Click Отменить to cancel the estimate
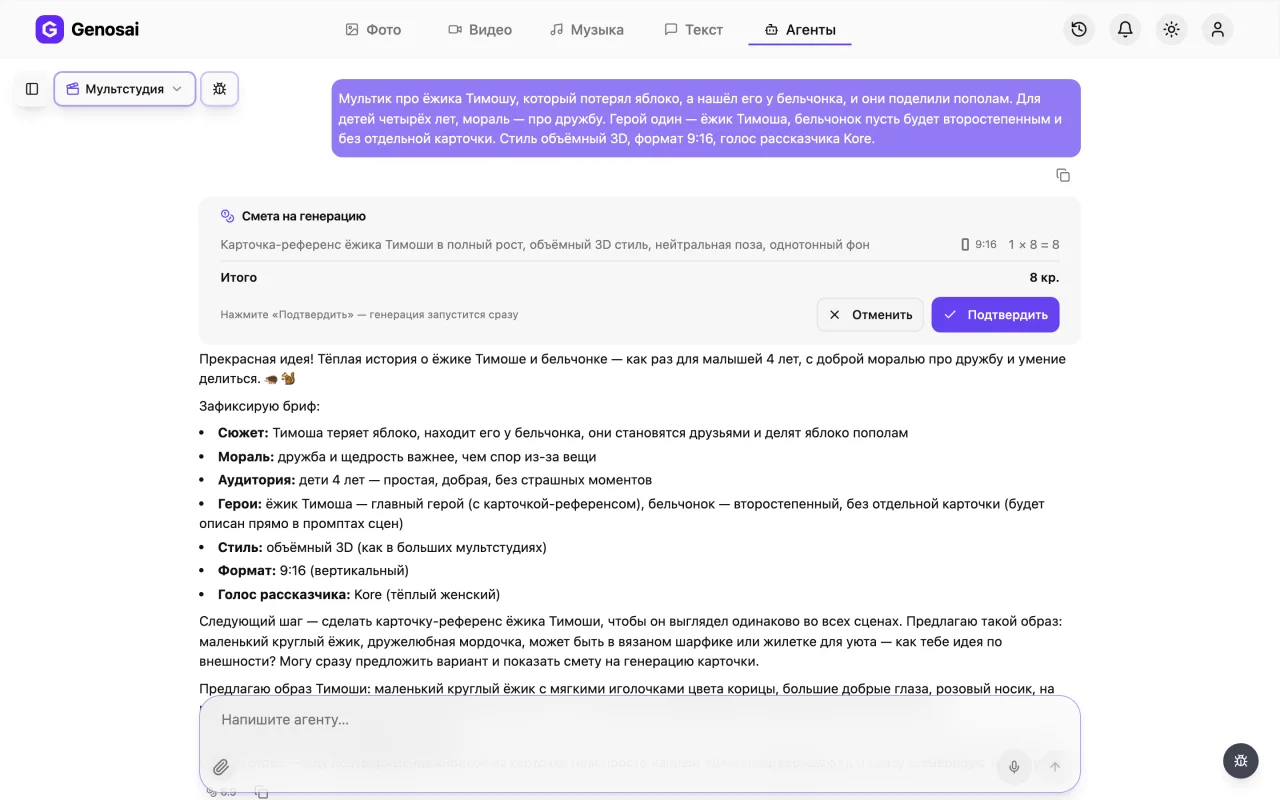1280x800 pixels. click(870, 314)
